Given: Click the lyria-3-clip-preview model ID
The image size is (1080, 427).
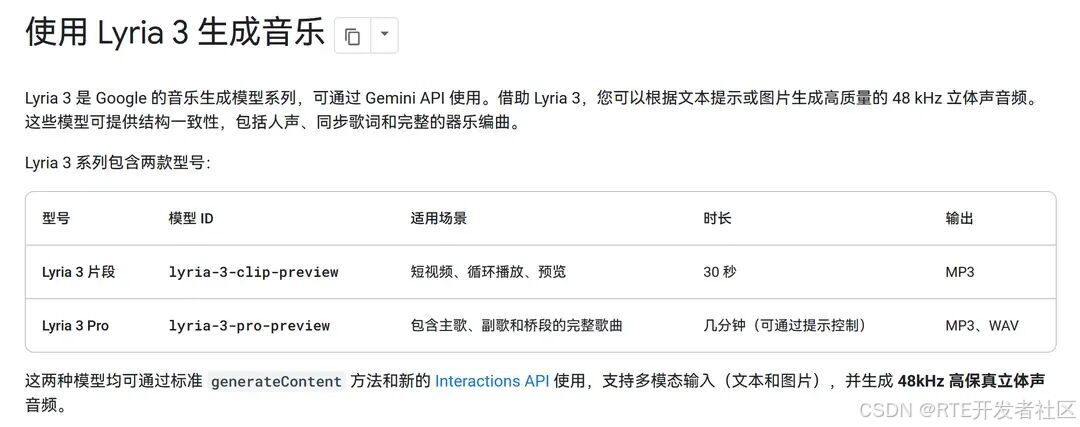Looking at the screenshot, I should 253,272.
